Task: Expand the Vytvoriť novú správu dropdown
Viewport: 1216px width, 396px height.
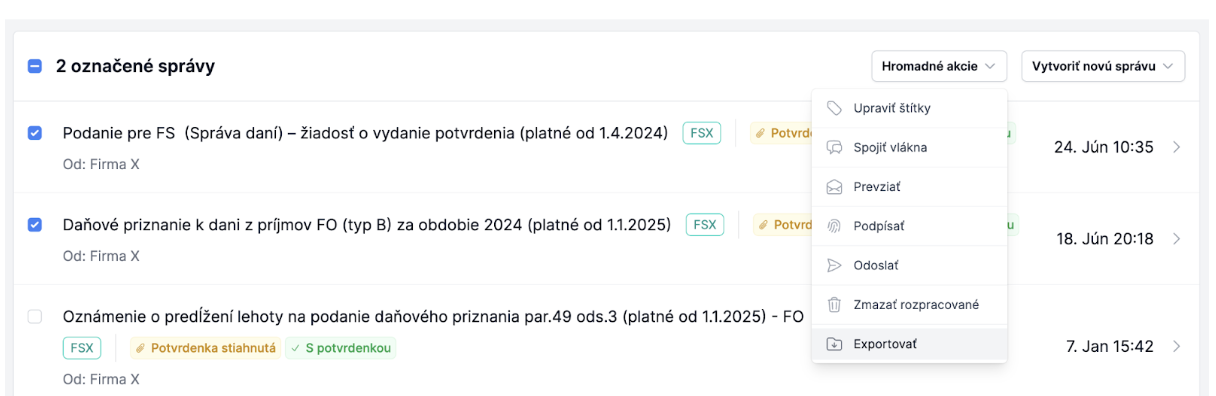Action: [x=1103, y=66]
